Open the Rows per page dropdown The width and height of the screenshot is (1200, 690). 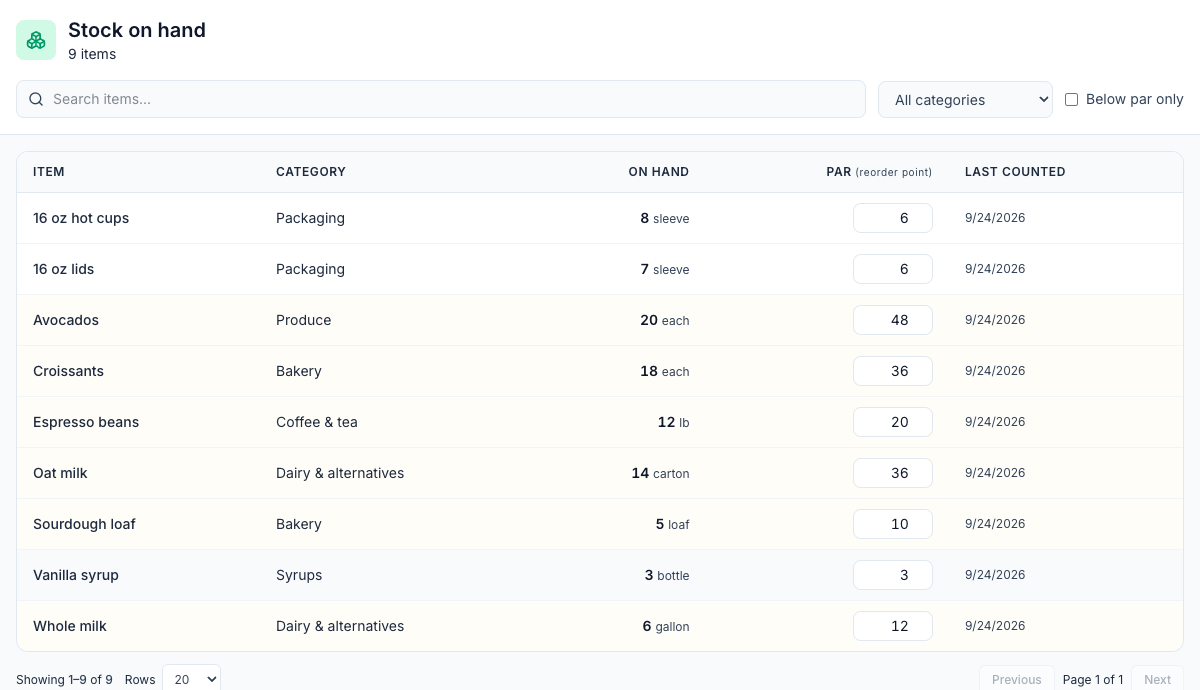click(191, 679)
